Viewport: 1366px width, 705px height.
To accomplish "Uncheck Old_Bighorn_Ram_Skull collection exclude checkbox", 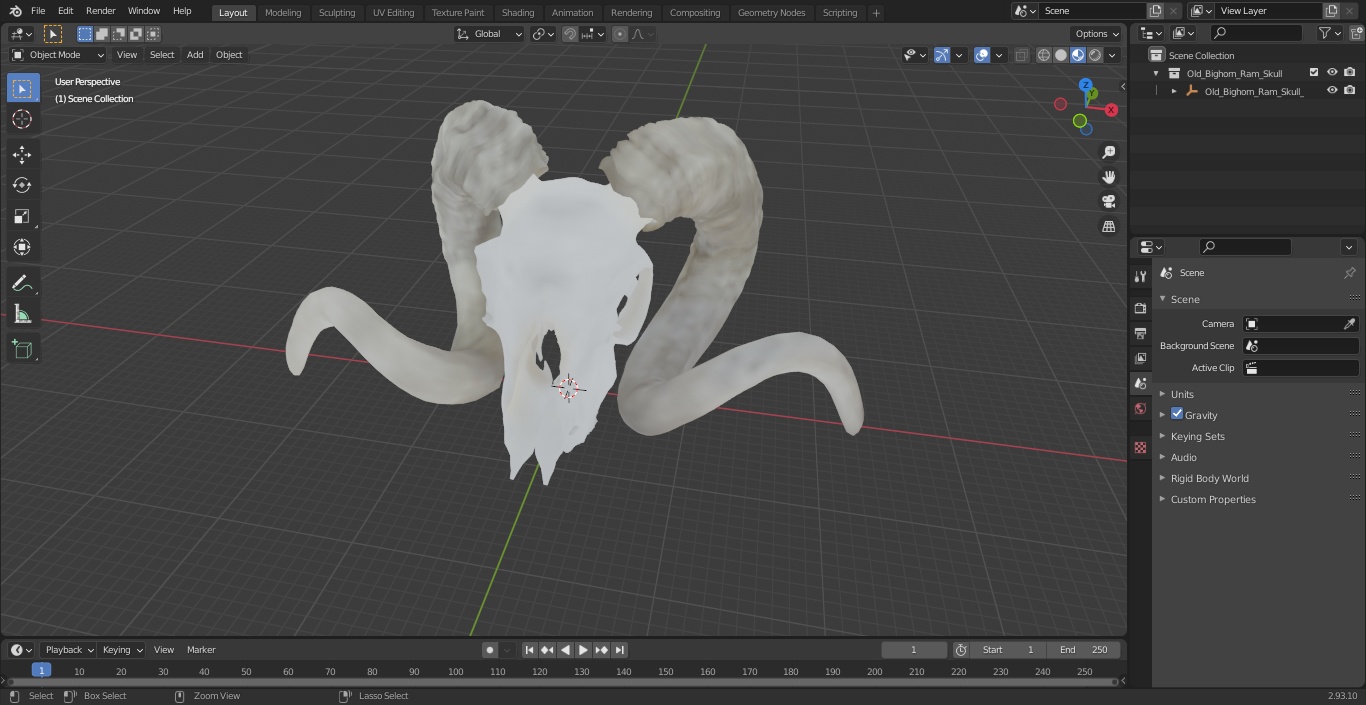I will (1314, 73).
